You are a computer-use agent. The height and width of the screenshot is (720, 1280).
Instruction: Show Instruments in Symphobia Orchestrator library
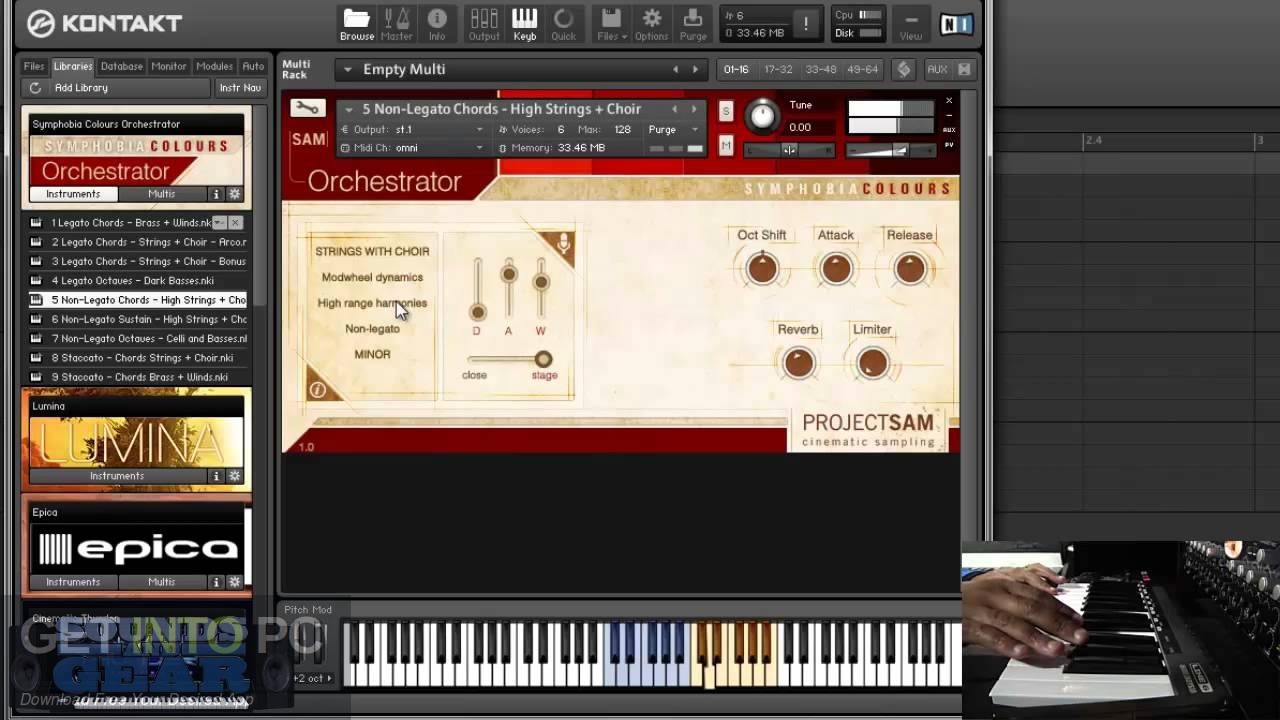click(73, 194)
